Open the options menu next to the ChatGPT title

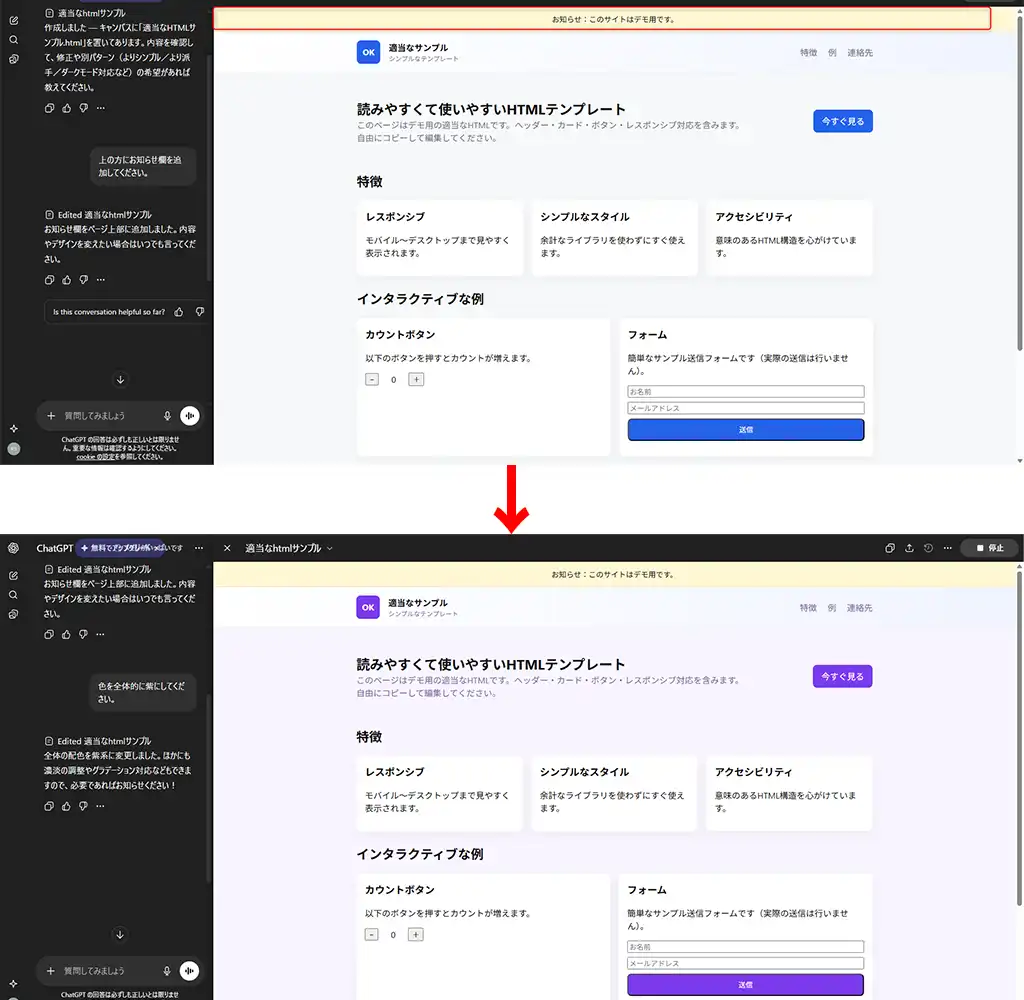click(x=199, y=548)
